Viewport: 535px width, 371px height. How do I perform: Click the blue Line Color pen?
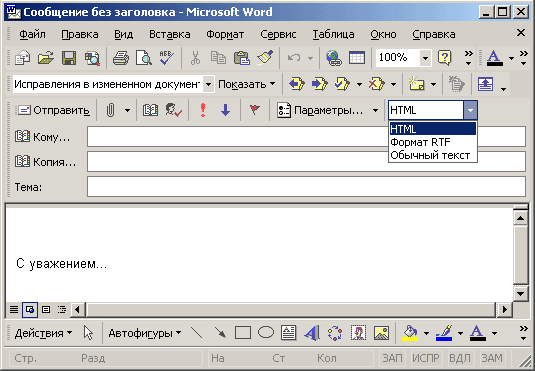[x=444, y=333]
